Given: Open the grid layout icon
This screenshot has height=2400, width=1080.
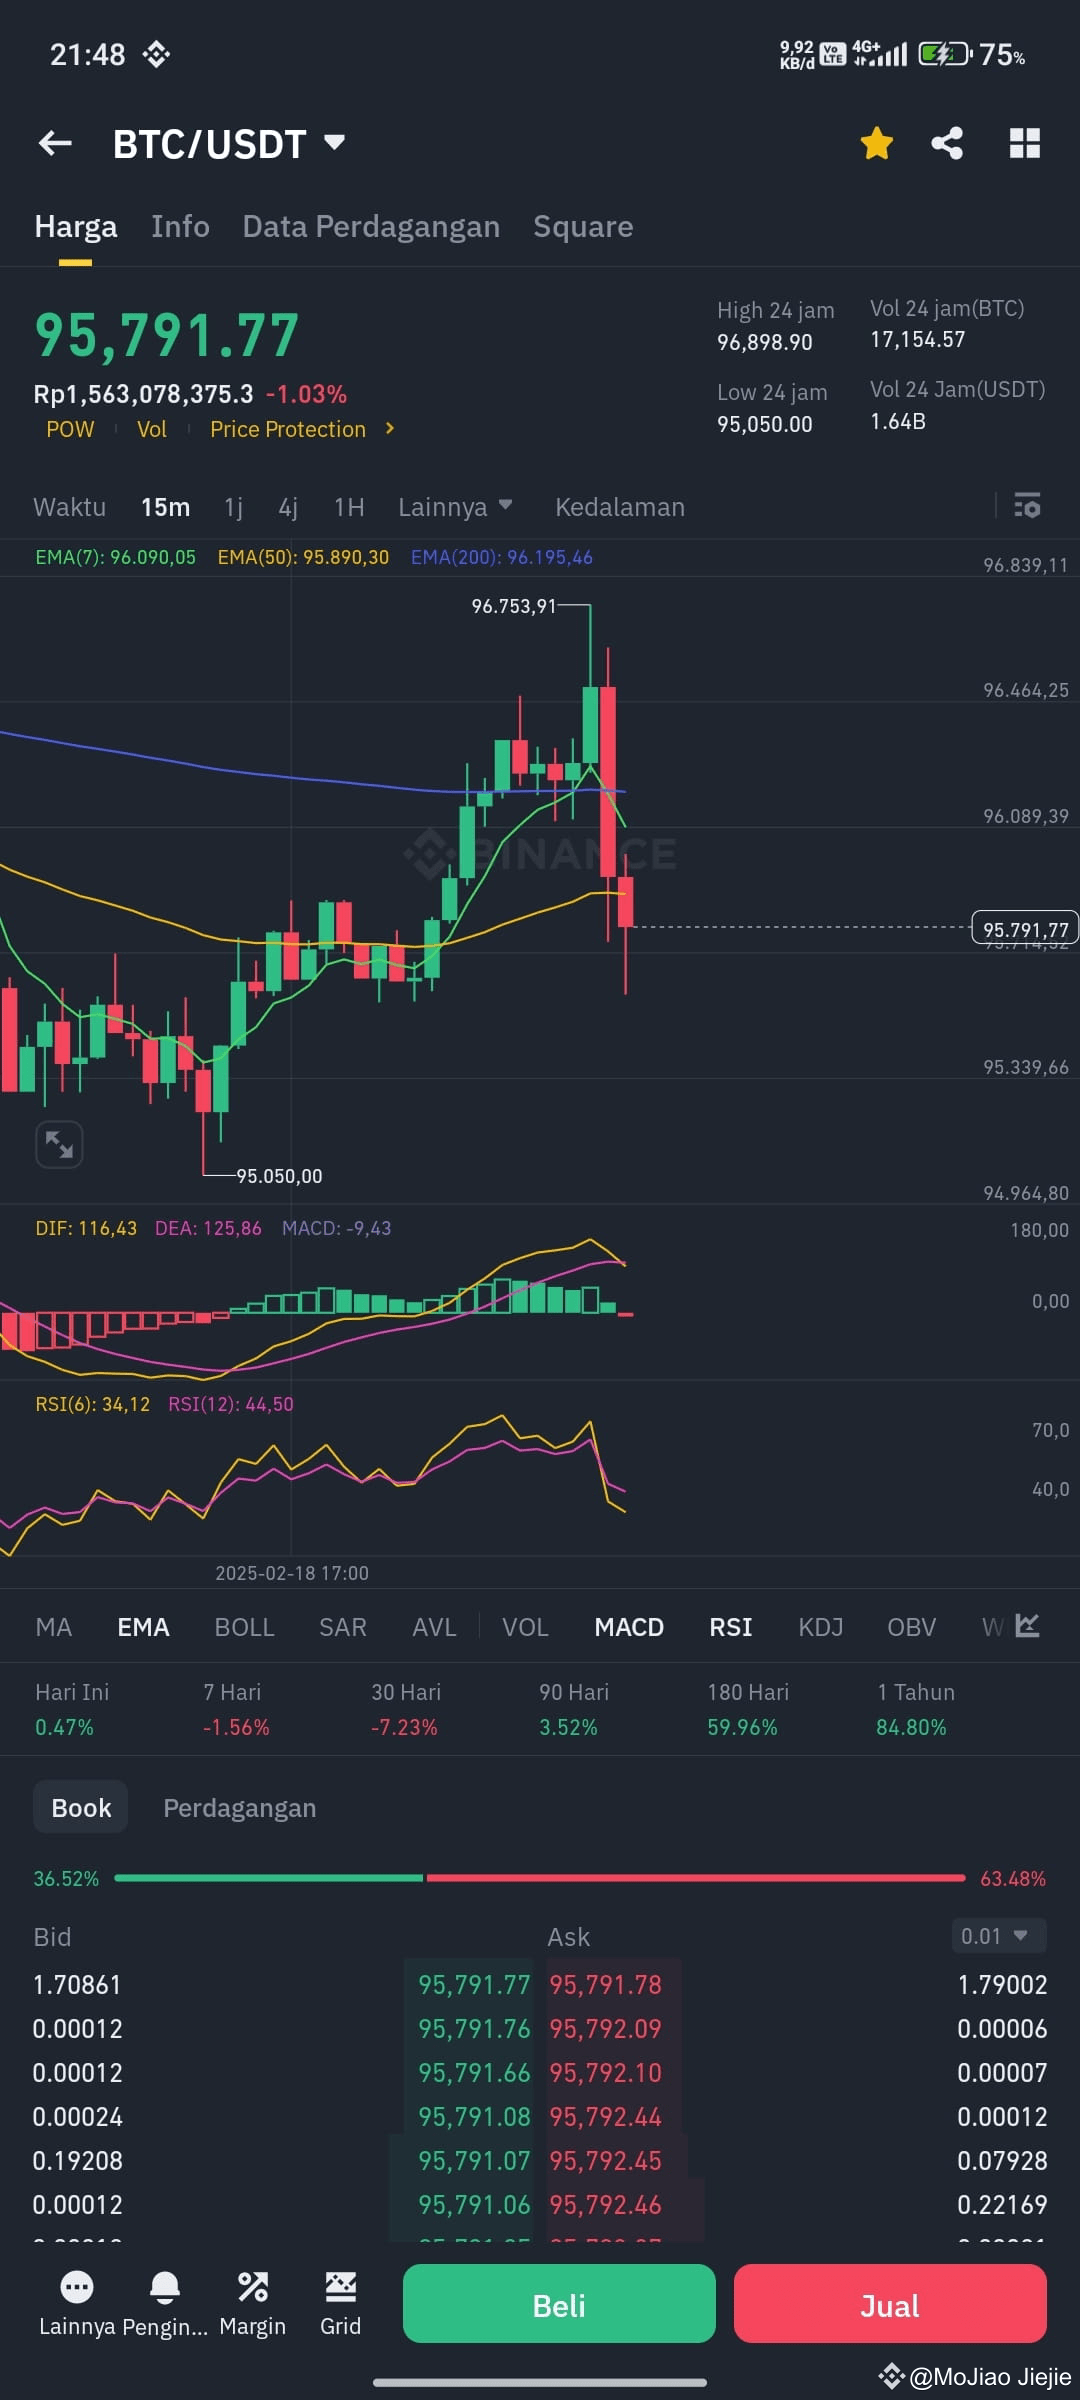Looking at the screenshot, I should 1025,143.
